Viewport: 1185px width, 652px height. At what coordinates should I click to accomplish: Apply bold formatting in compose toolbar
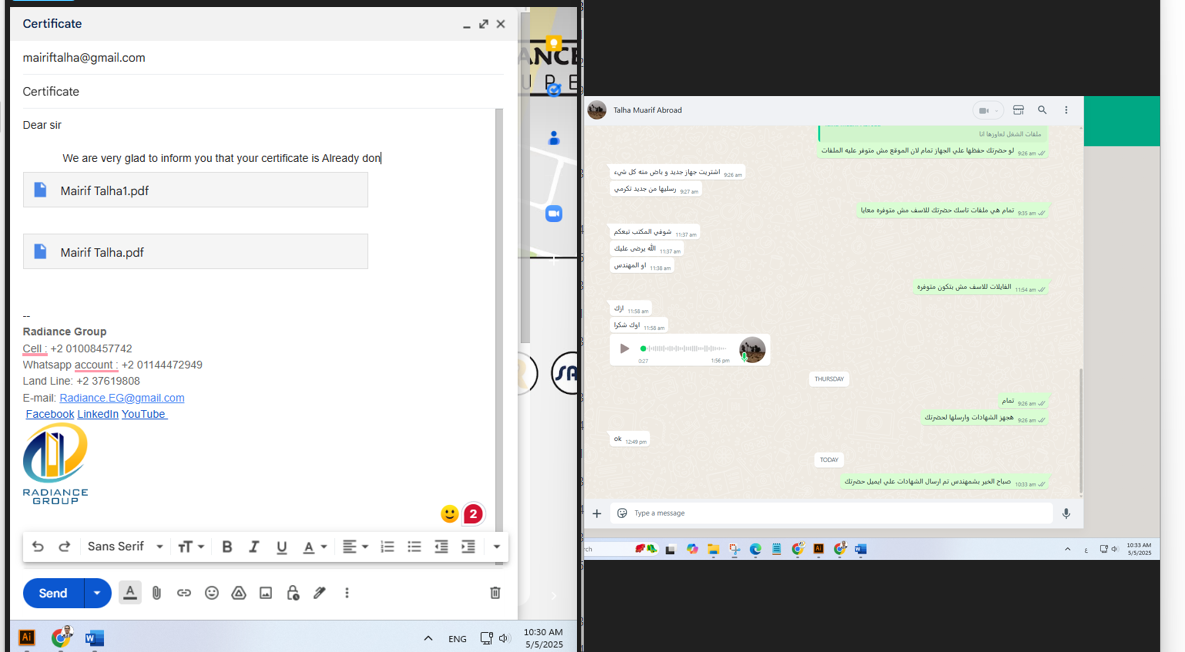227,547
